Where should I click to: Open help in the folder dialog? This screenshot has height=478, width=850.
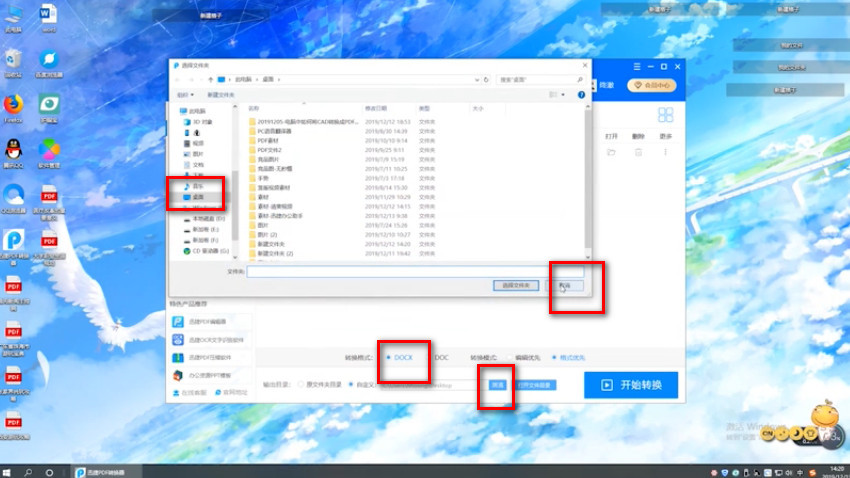(x=581, y=95)
